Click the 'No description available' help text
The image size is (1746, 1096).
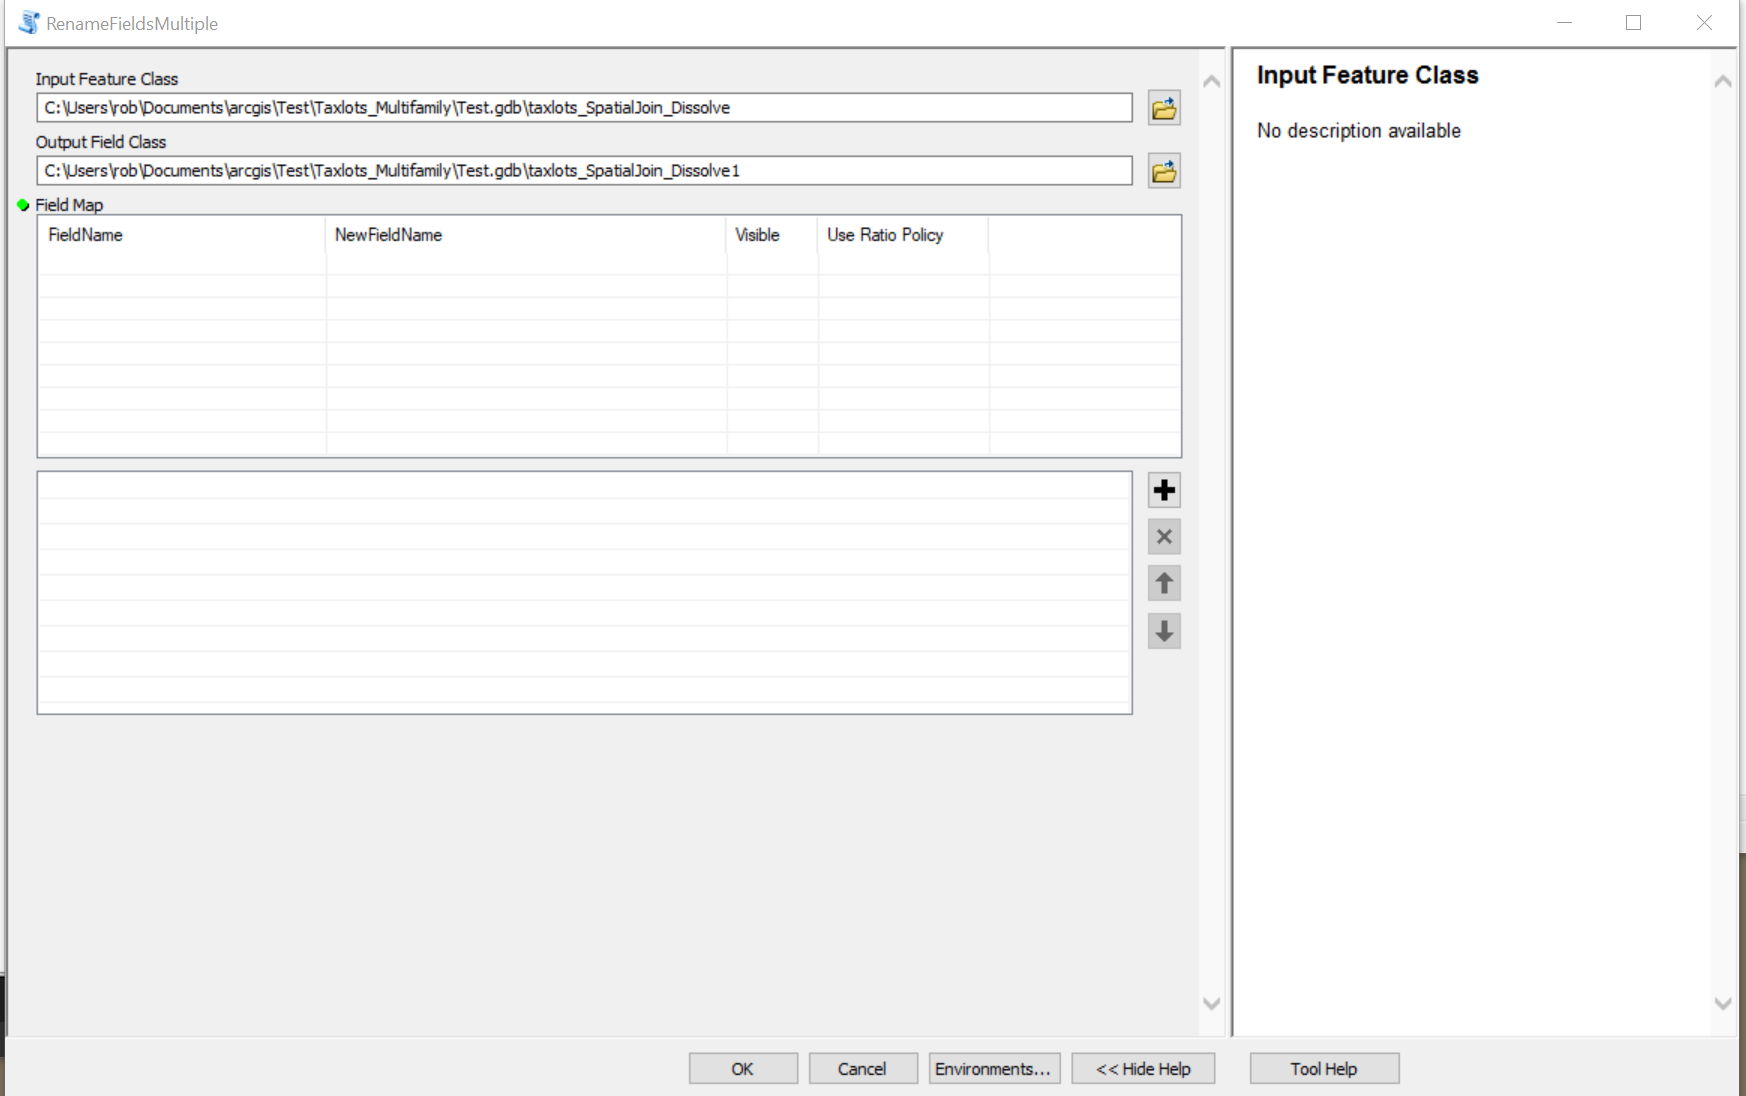point(1359,131)
